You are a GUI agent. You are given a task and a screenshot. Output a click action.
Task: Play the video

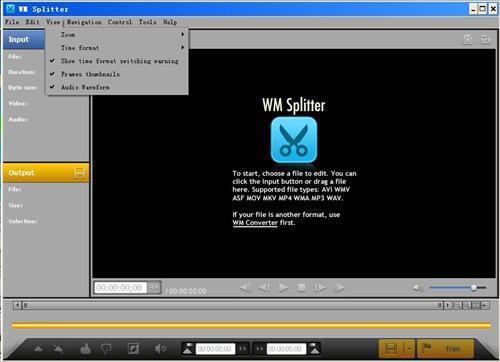click(283, 287)
